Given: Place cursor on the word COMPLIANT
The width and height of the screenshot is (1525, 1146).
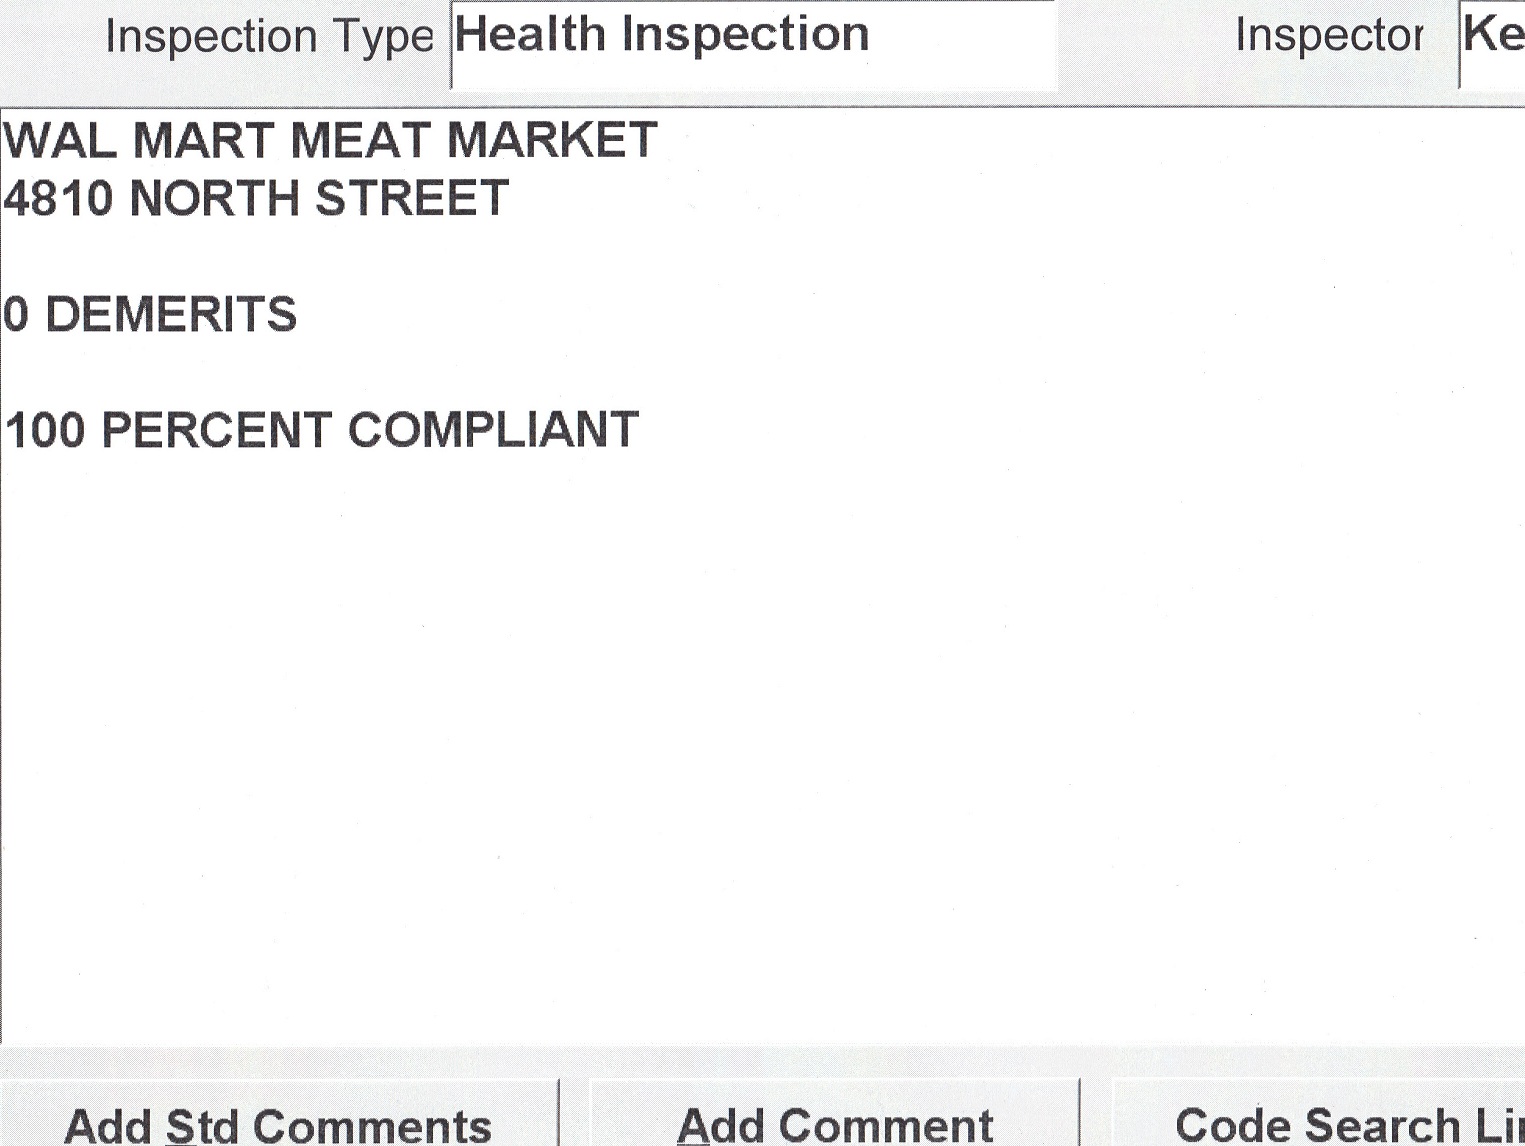Looking at the screenshot, I should 493,431.
